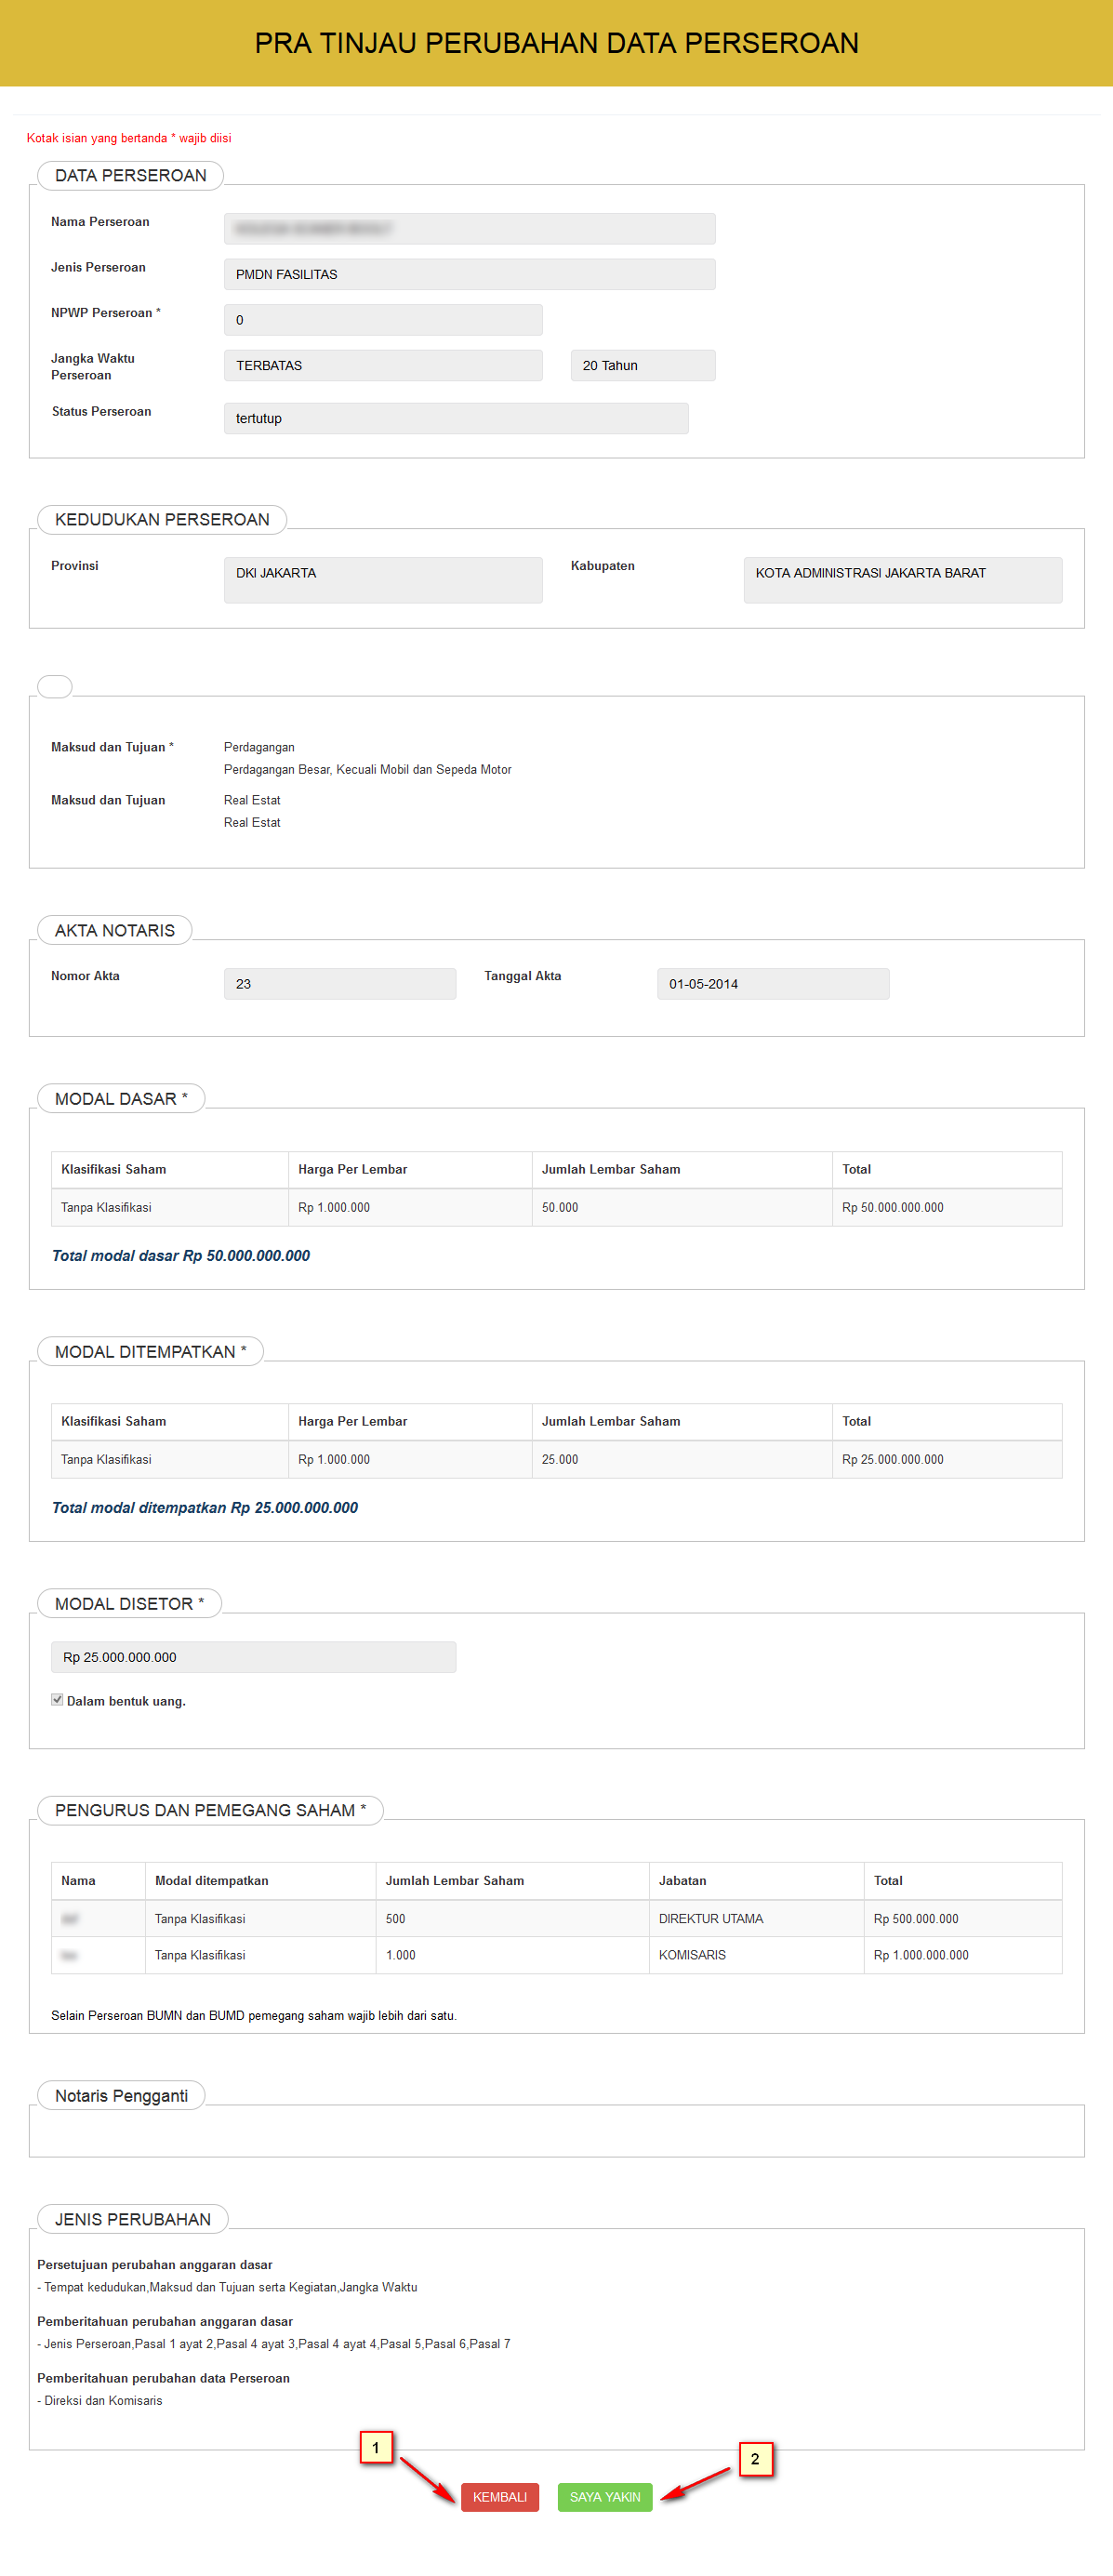This screenshot has height=2576, width=1113.
Task: Select the DIREKTUR UTAMA cell in shareholders table
Action: tap(711, 1918)
